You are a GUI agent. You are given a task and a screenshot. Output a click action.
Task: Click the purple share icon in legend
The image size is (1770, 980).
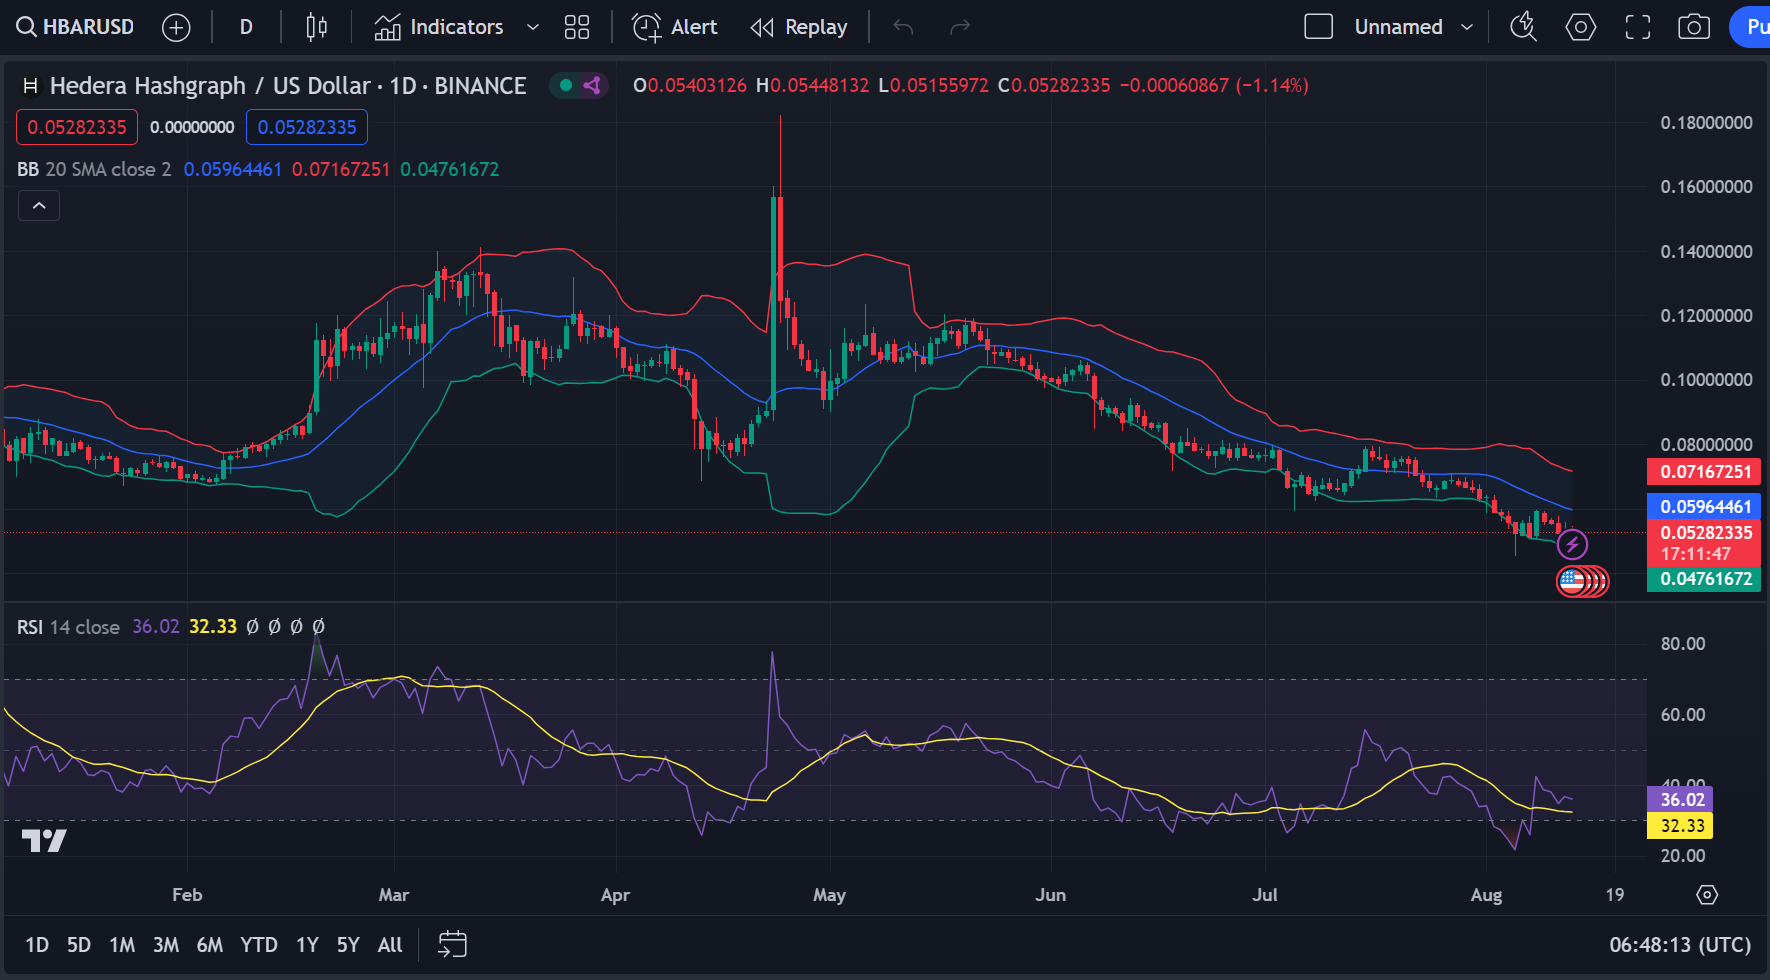tap(592, 85)
